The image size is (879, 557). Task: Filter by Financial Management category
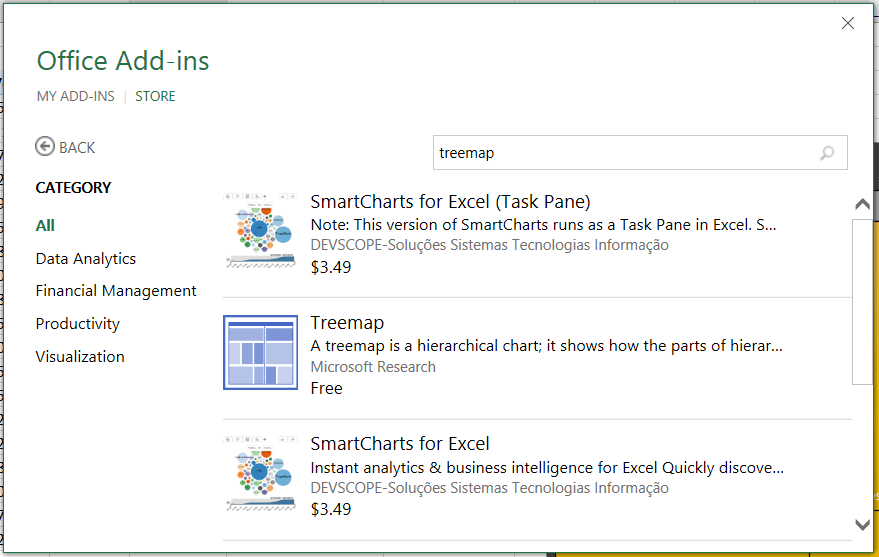[116, 291]
